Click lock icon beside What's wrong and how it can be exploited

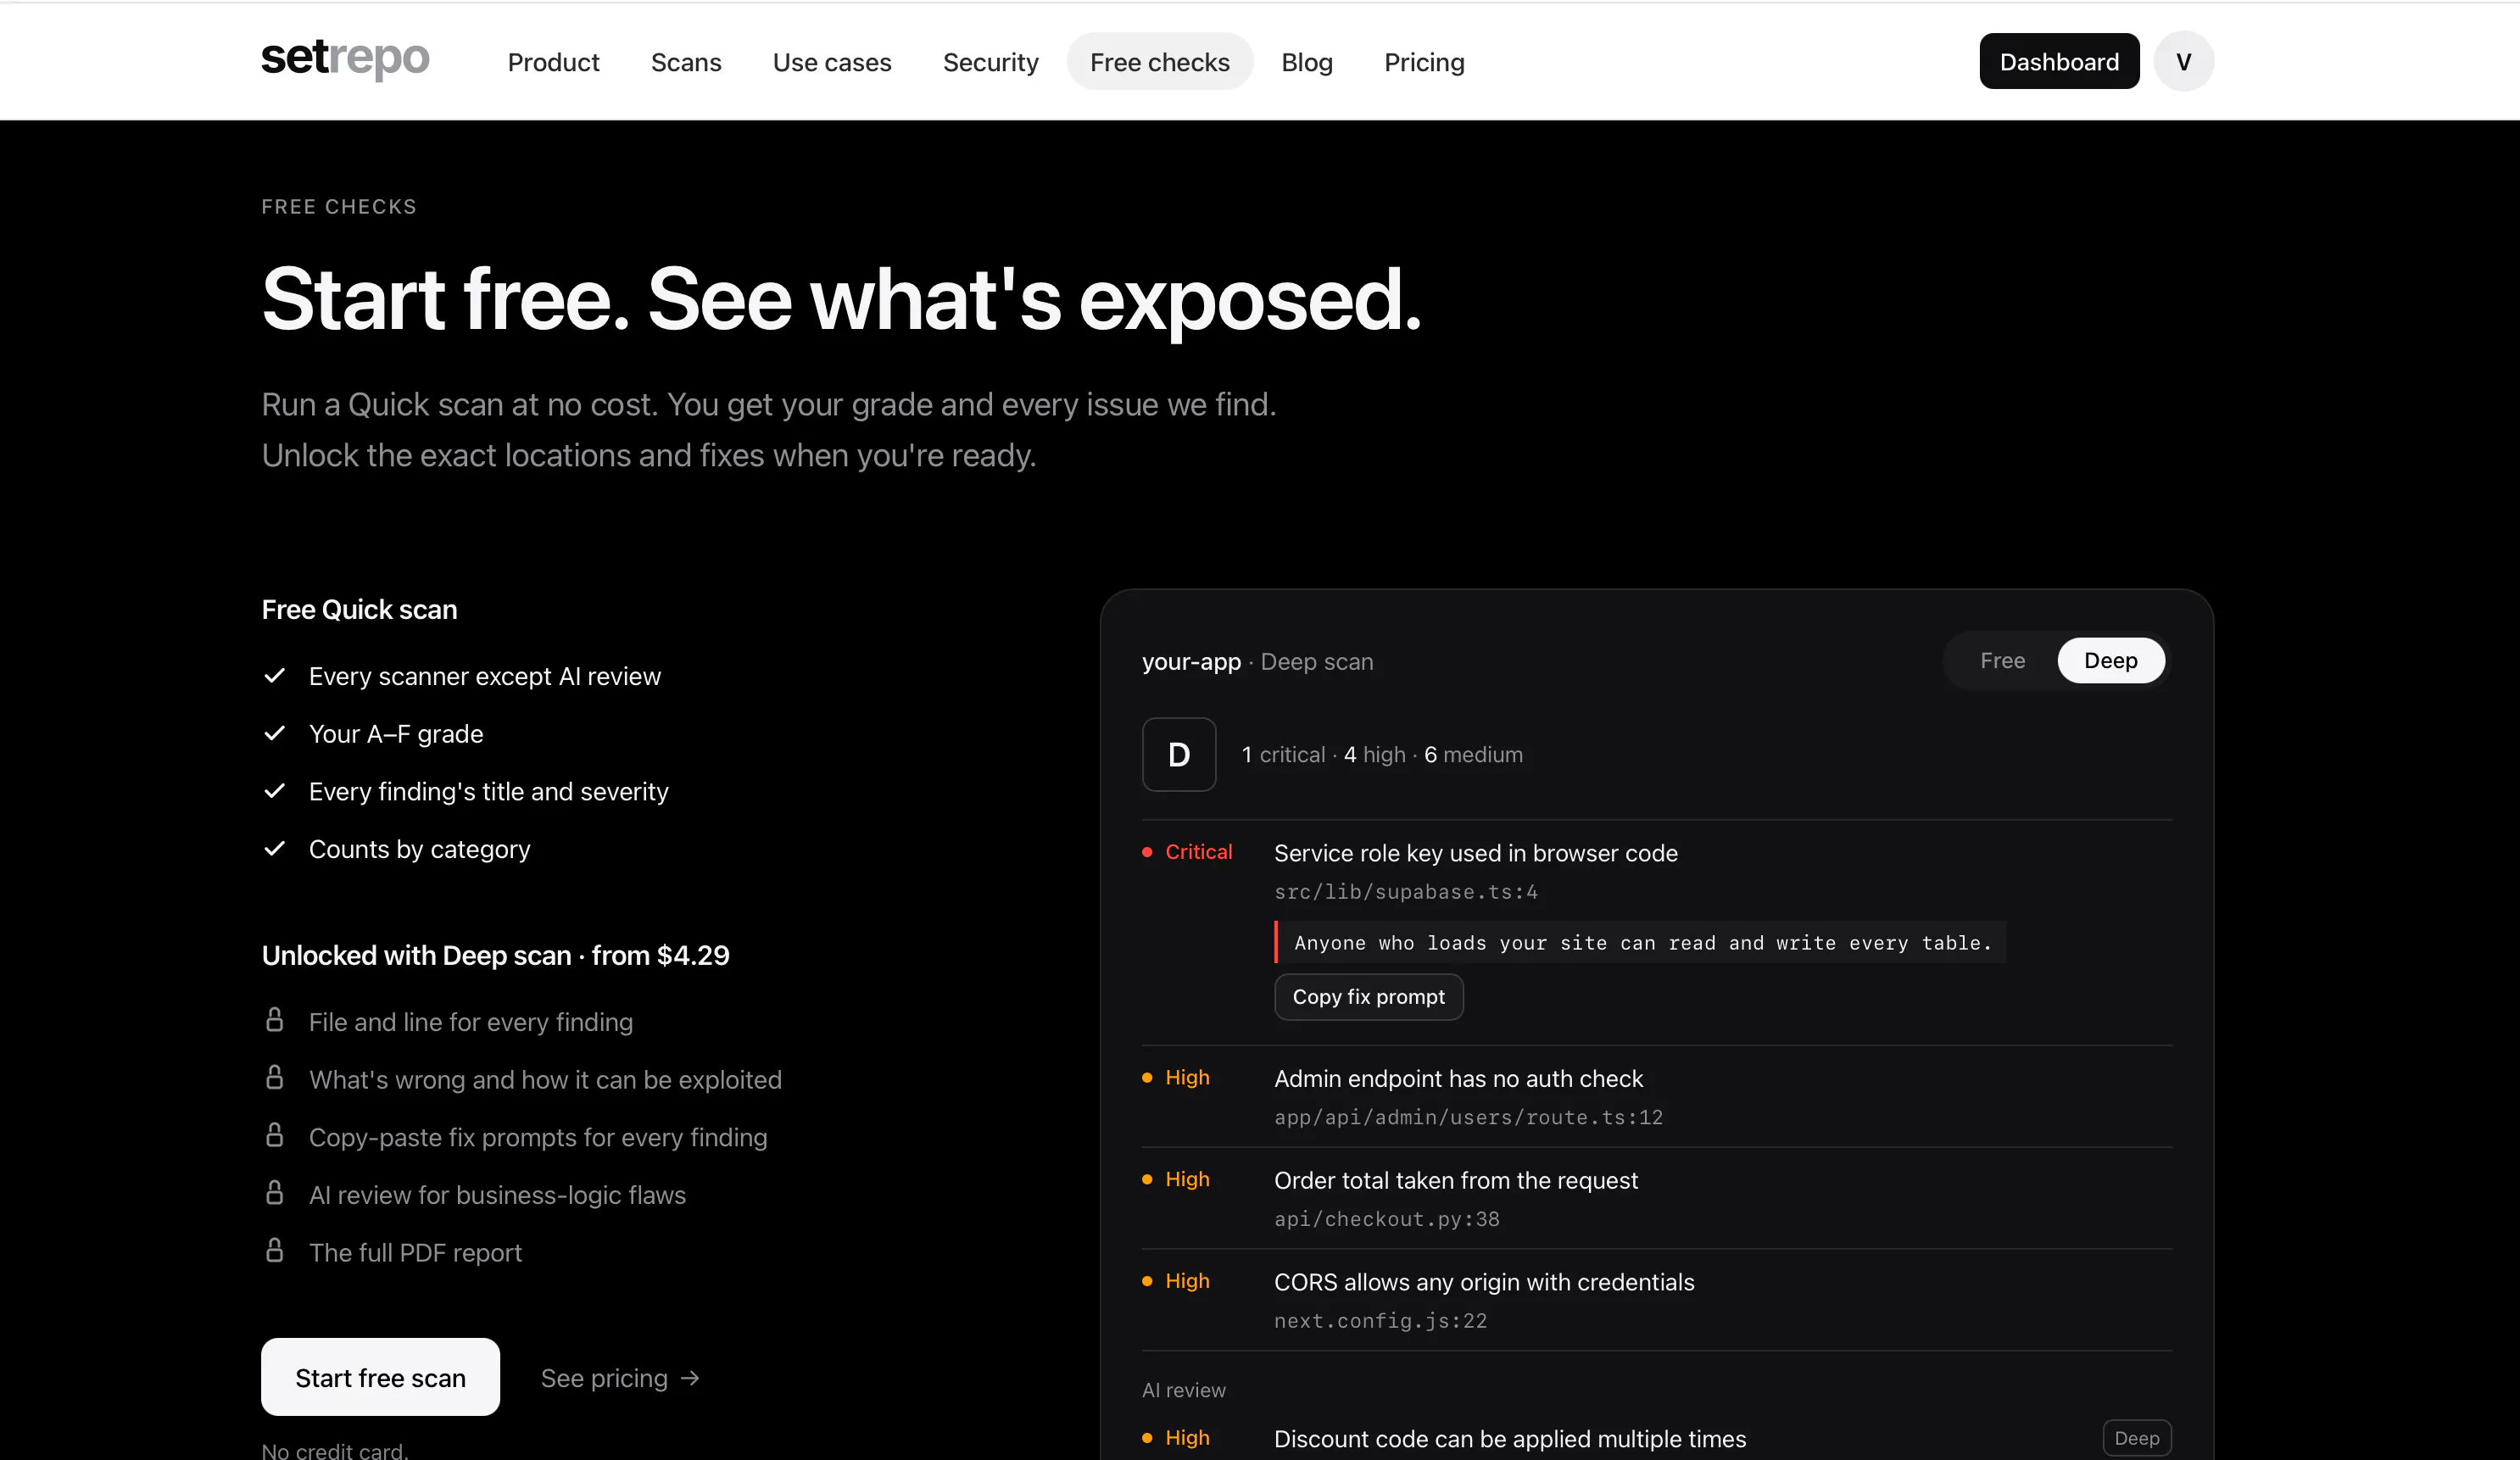point(275,1078)
